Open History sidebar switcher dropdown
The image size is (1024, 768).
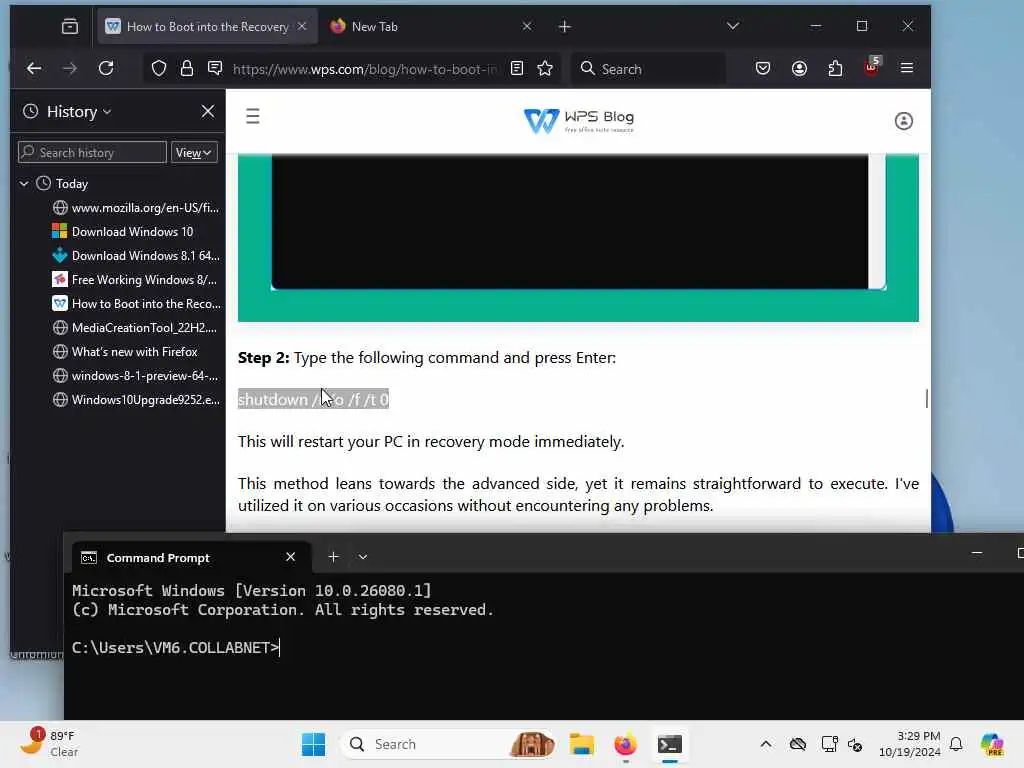78,112
